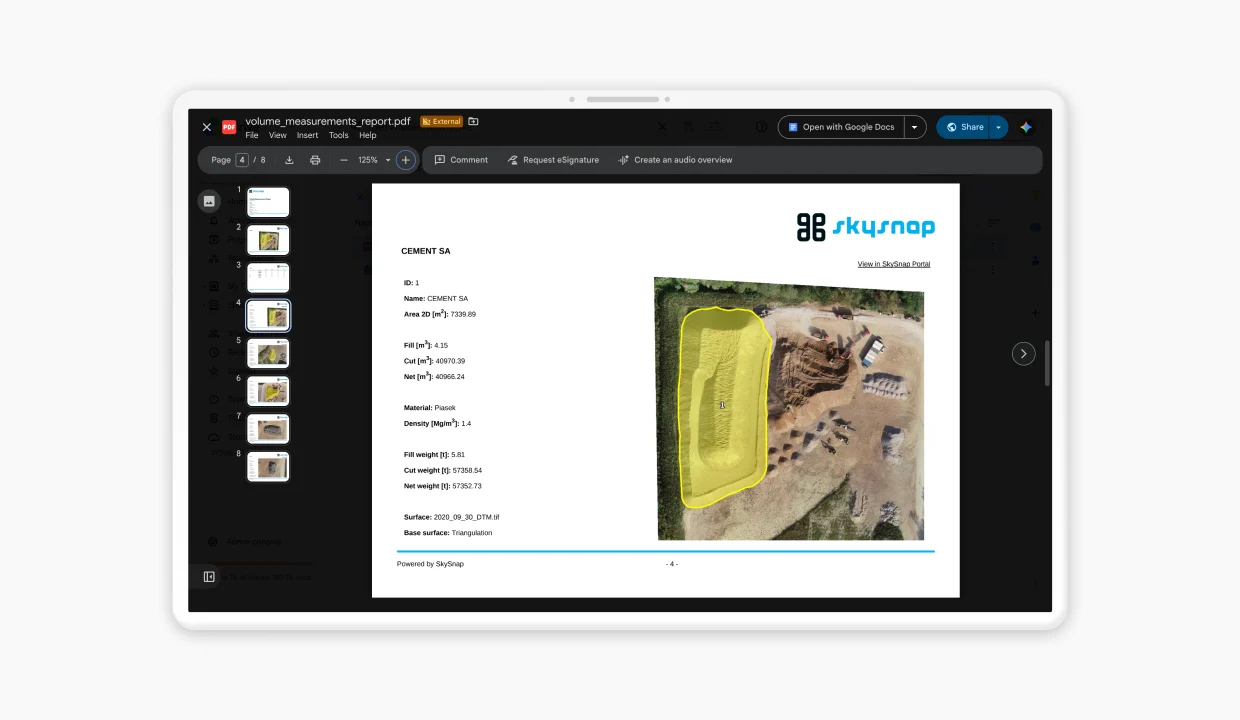Print the document via the printer icon
Viewport: 1240px width, 720px height.
pos(315,160)
